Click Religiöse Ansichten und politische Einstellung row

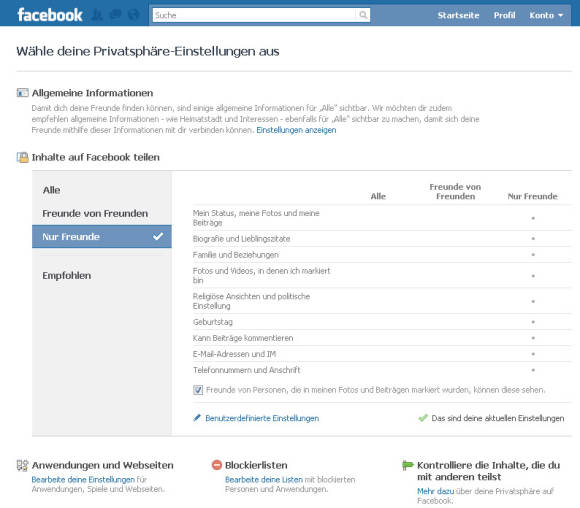click(x=382, y=301)
